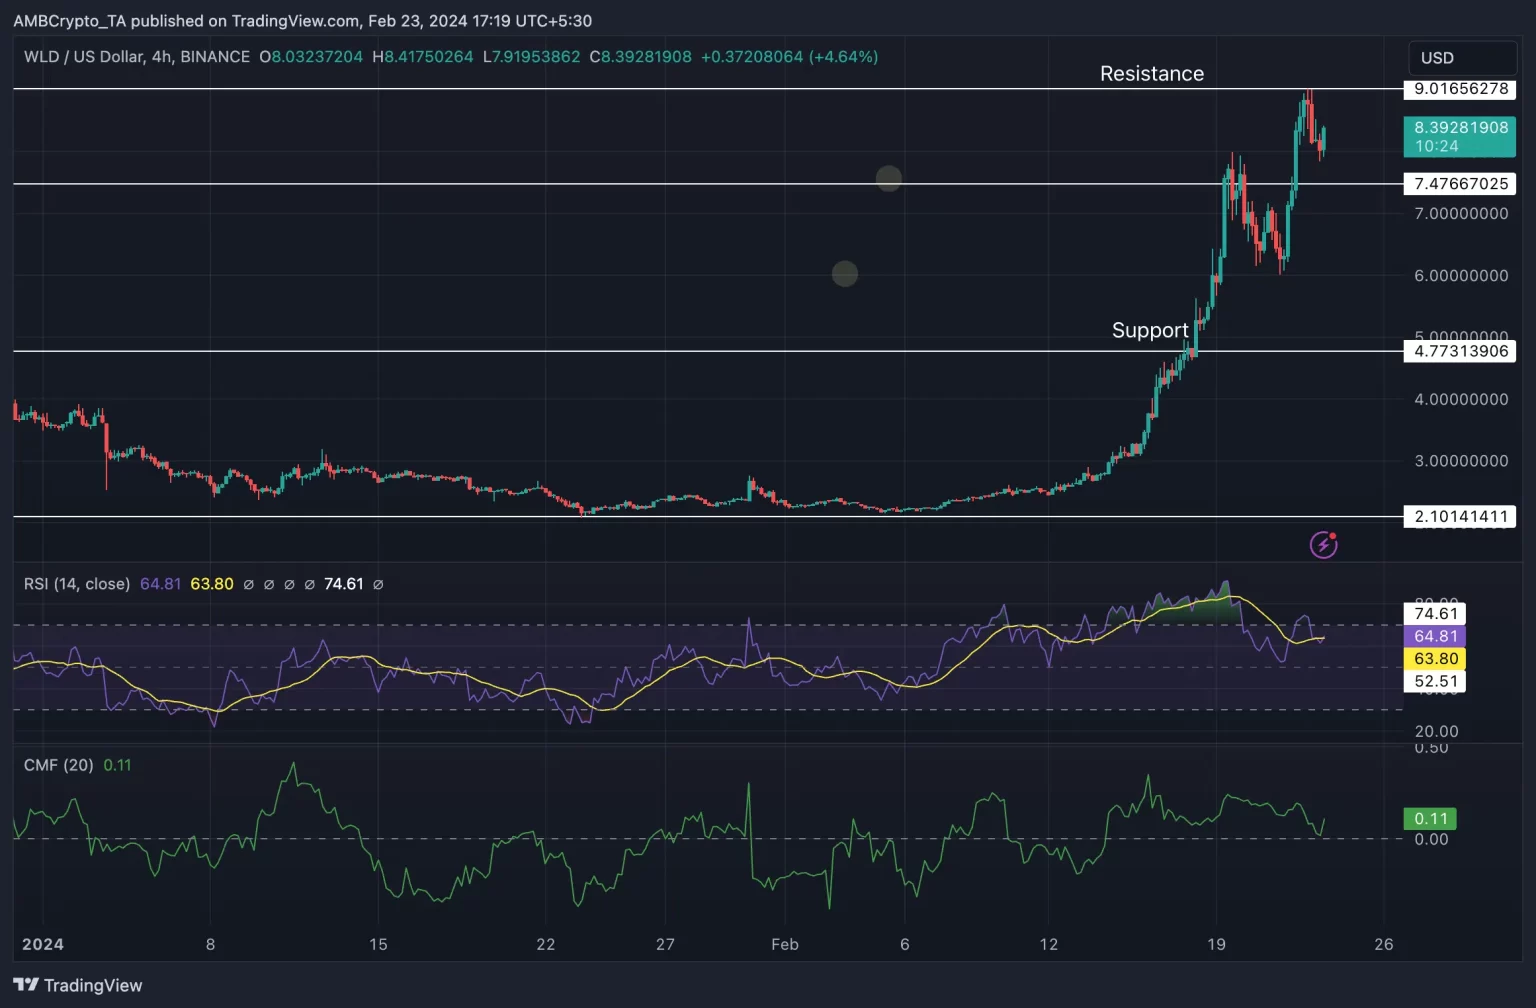
Task: Click the Feb label on the time axis
Action: click(x=785, y=944)
